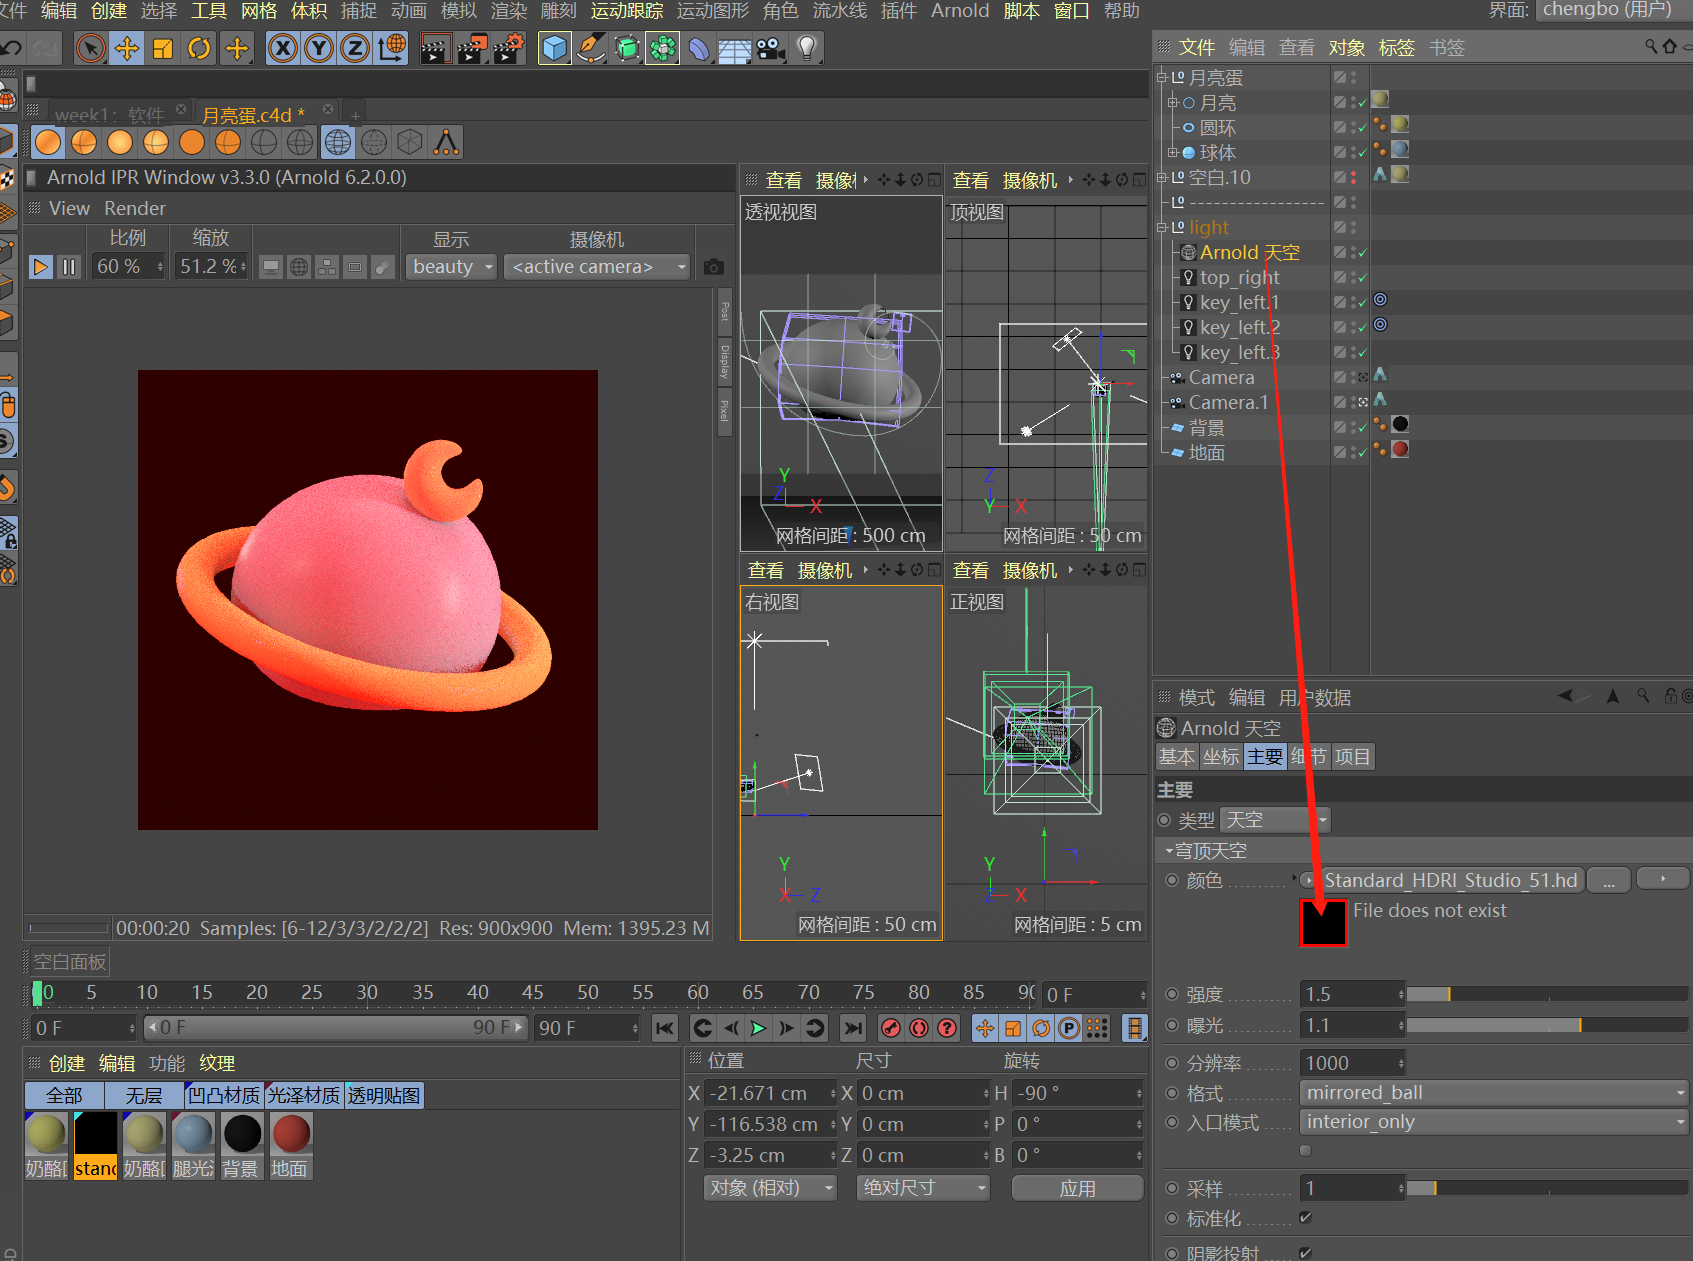Viewport: 1693px width, 1261px height.
Task: Collapse the 月亮蛋 group in the object tree
Action: click(1162, 77)
